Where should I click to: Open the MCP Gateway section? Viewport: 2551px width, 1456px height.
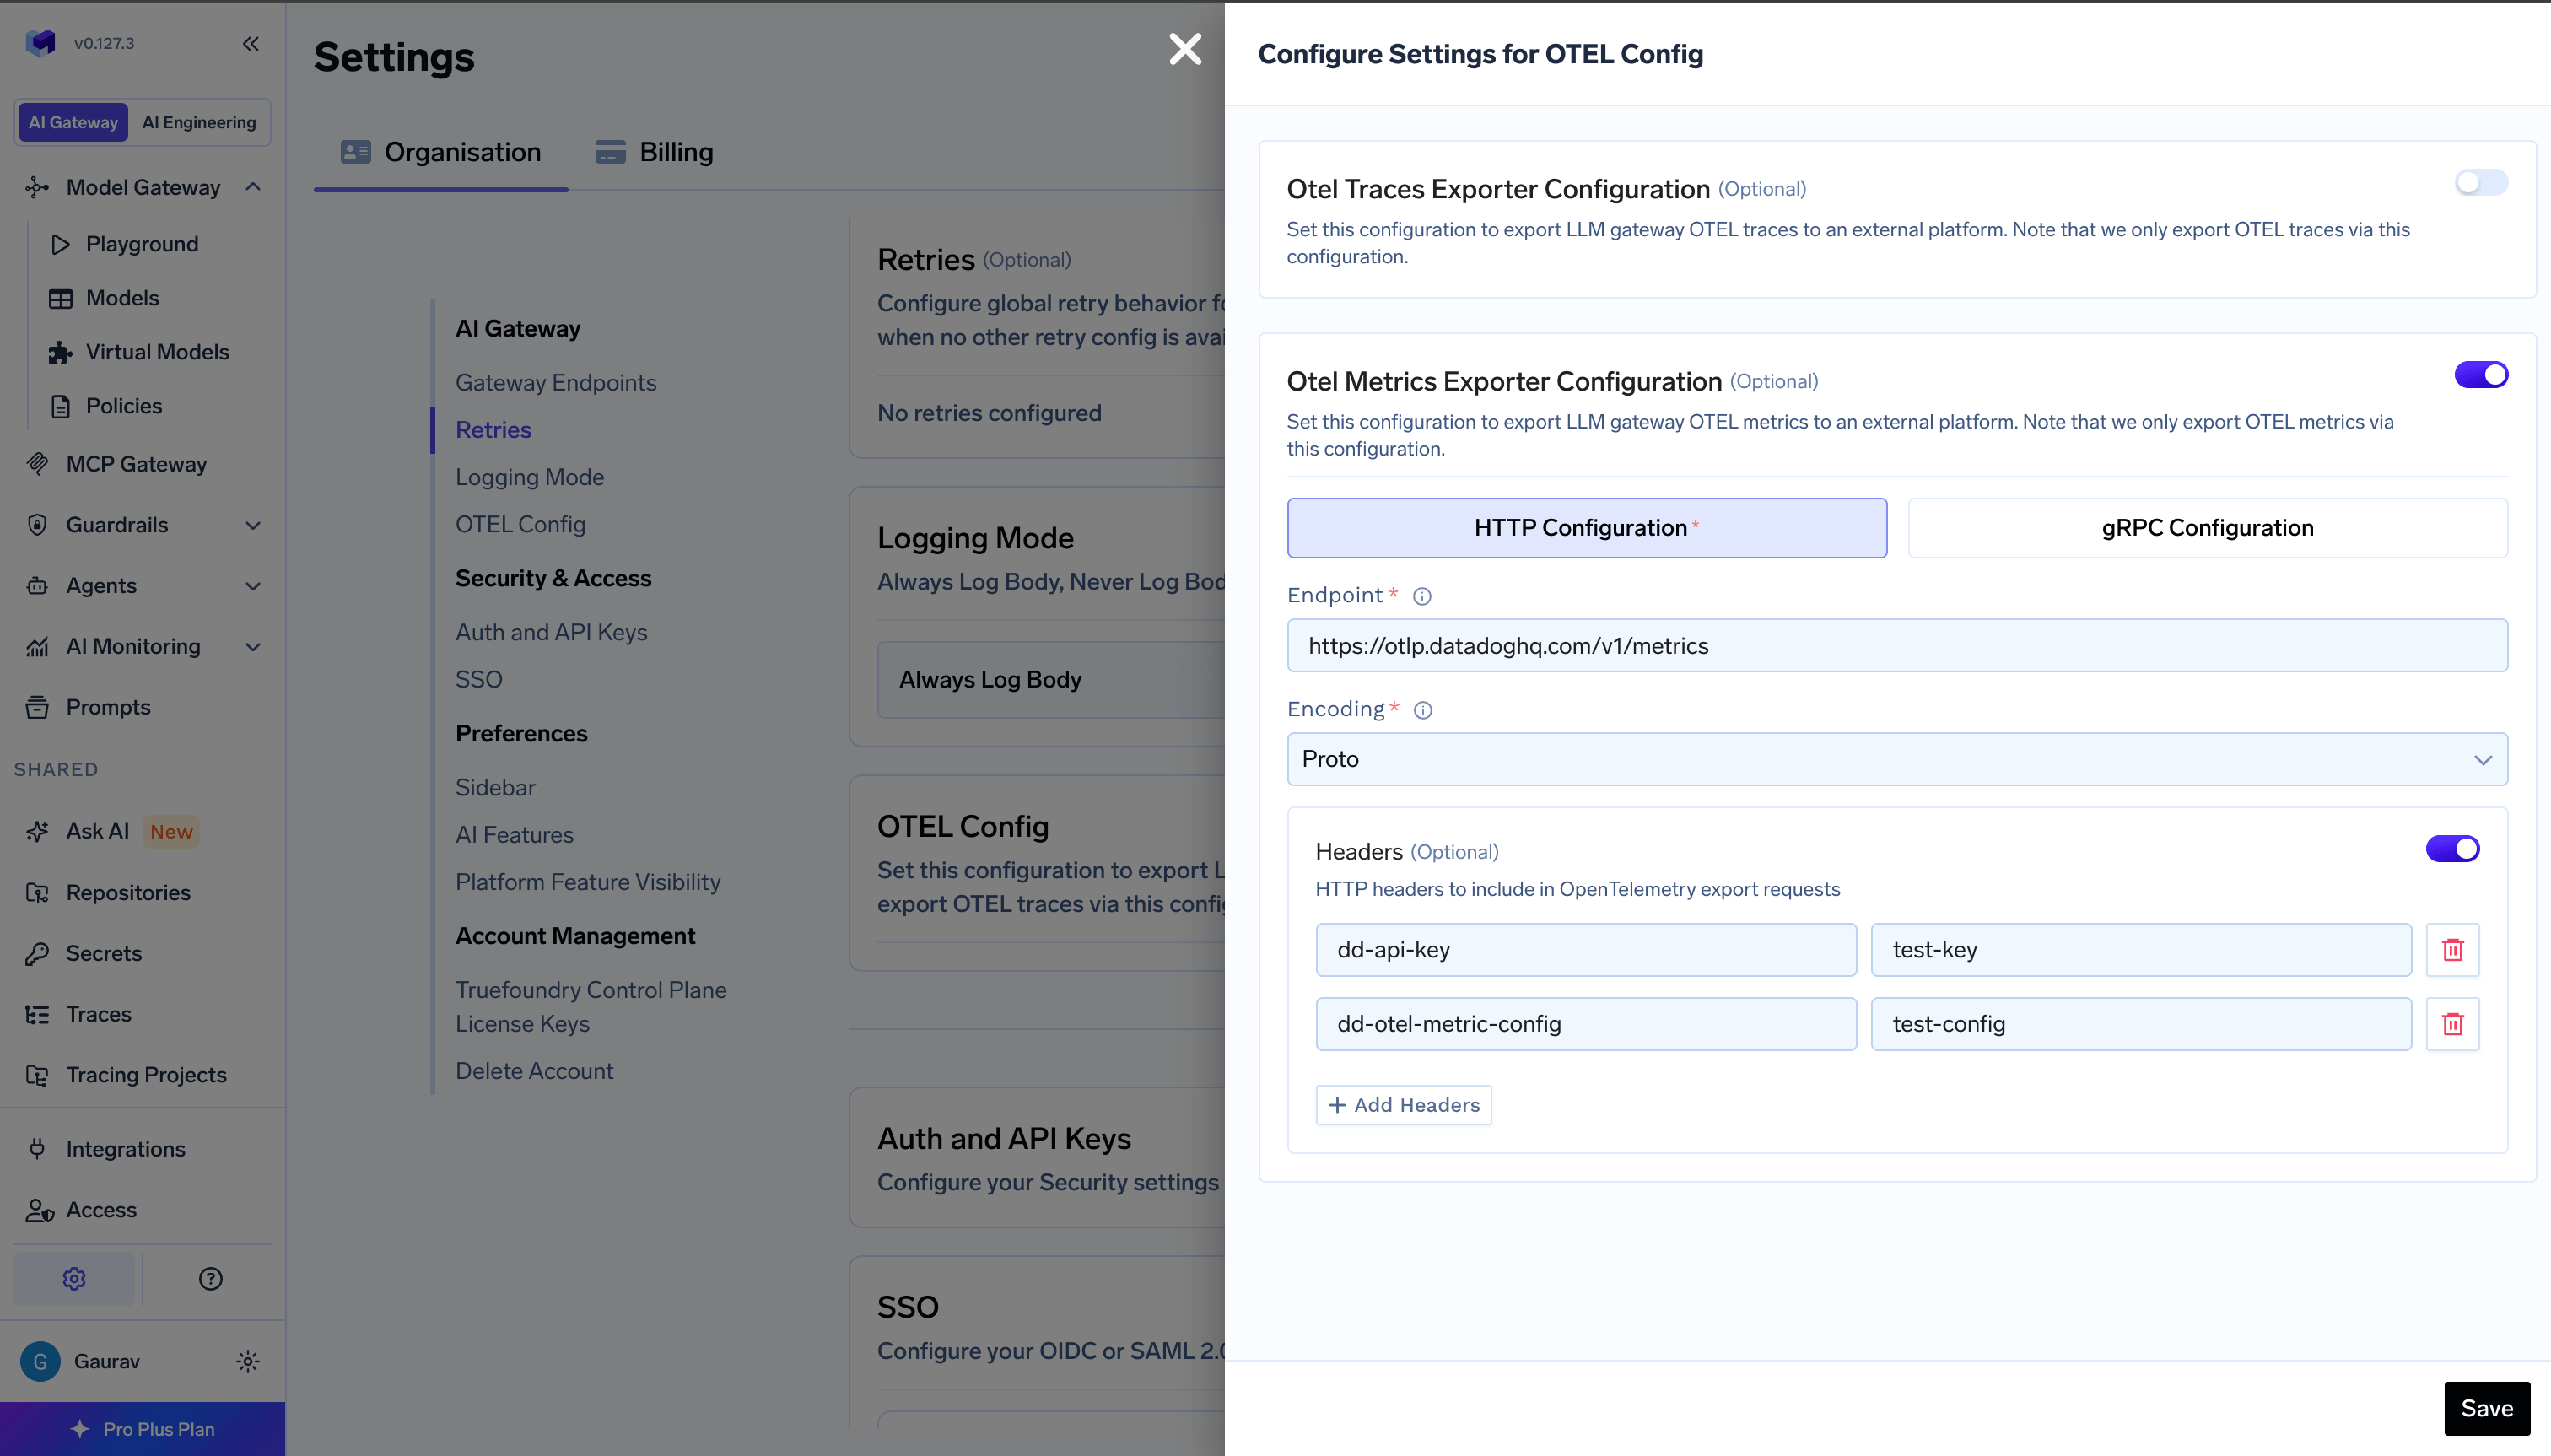click(135, 463)
